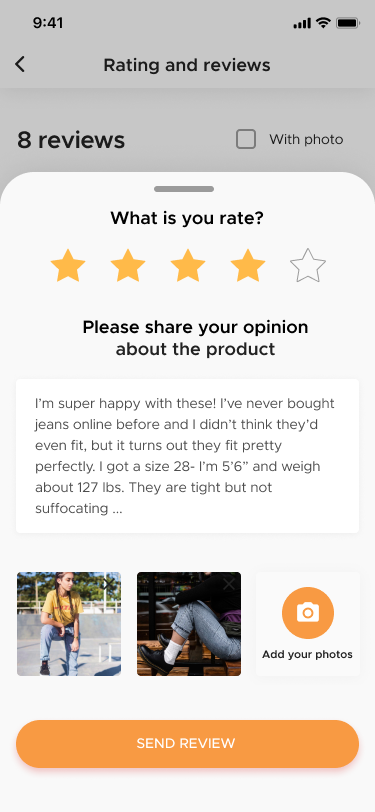Click the review text field
The image size is (375, 812).
pyautogui.click(x=188, y=456)
